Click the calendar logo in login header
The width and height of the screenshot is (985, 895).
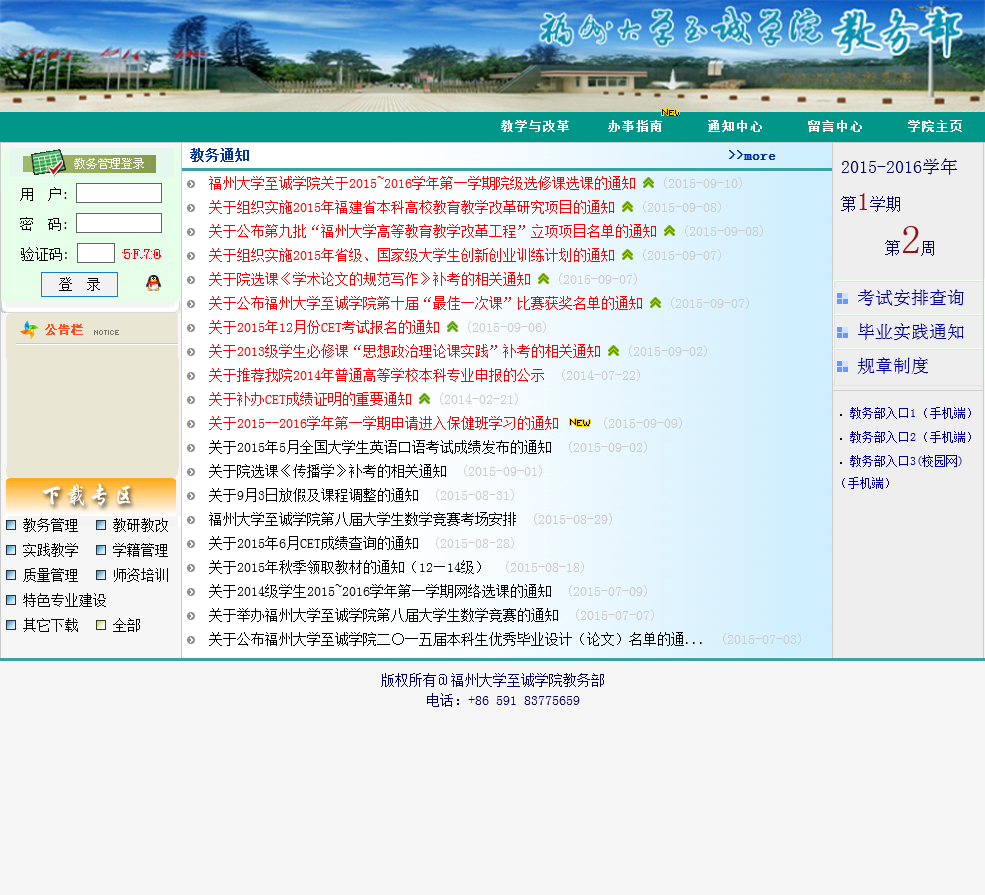48,163
